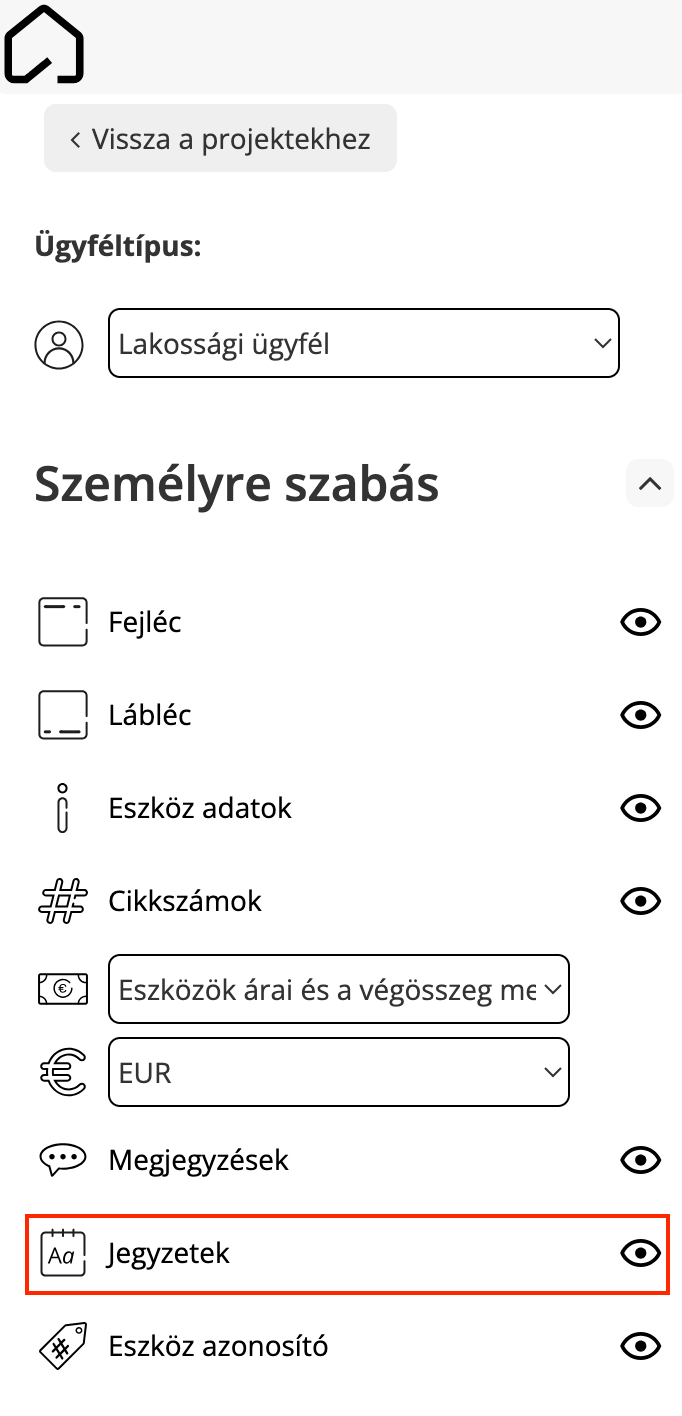Image resolution: width=682 pixels, height=1416 pixels.
Task: Click the user profile icon beside Ügyféltípus
Action: pyautogui.click(x=59, y=344)
